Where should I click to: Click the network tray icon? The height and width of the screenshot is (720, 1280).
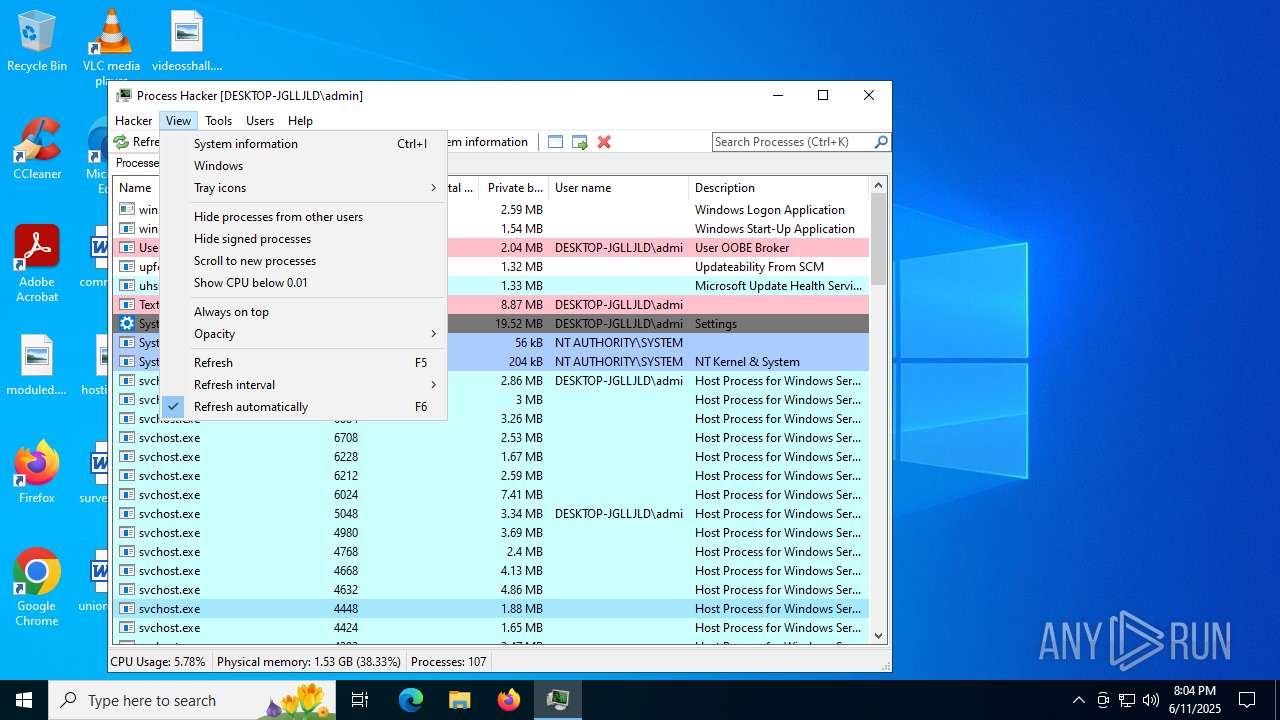click(x=1127, y=700)
